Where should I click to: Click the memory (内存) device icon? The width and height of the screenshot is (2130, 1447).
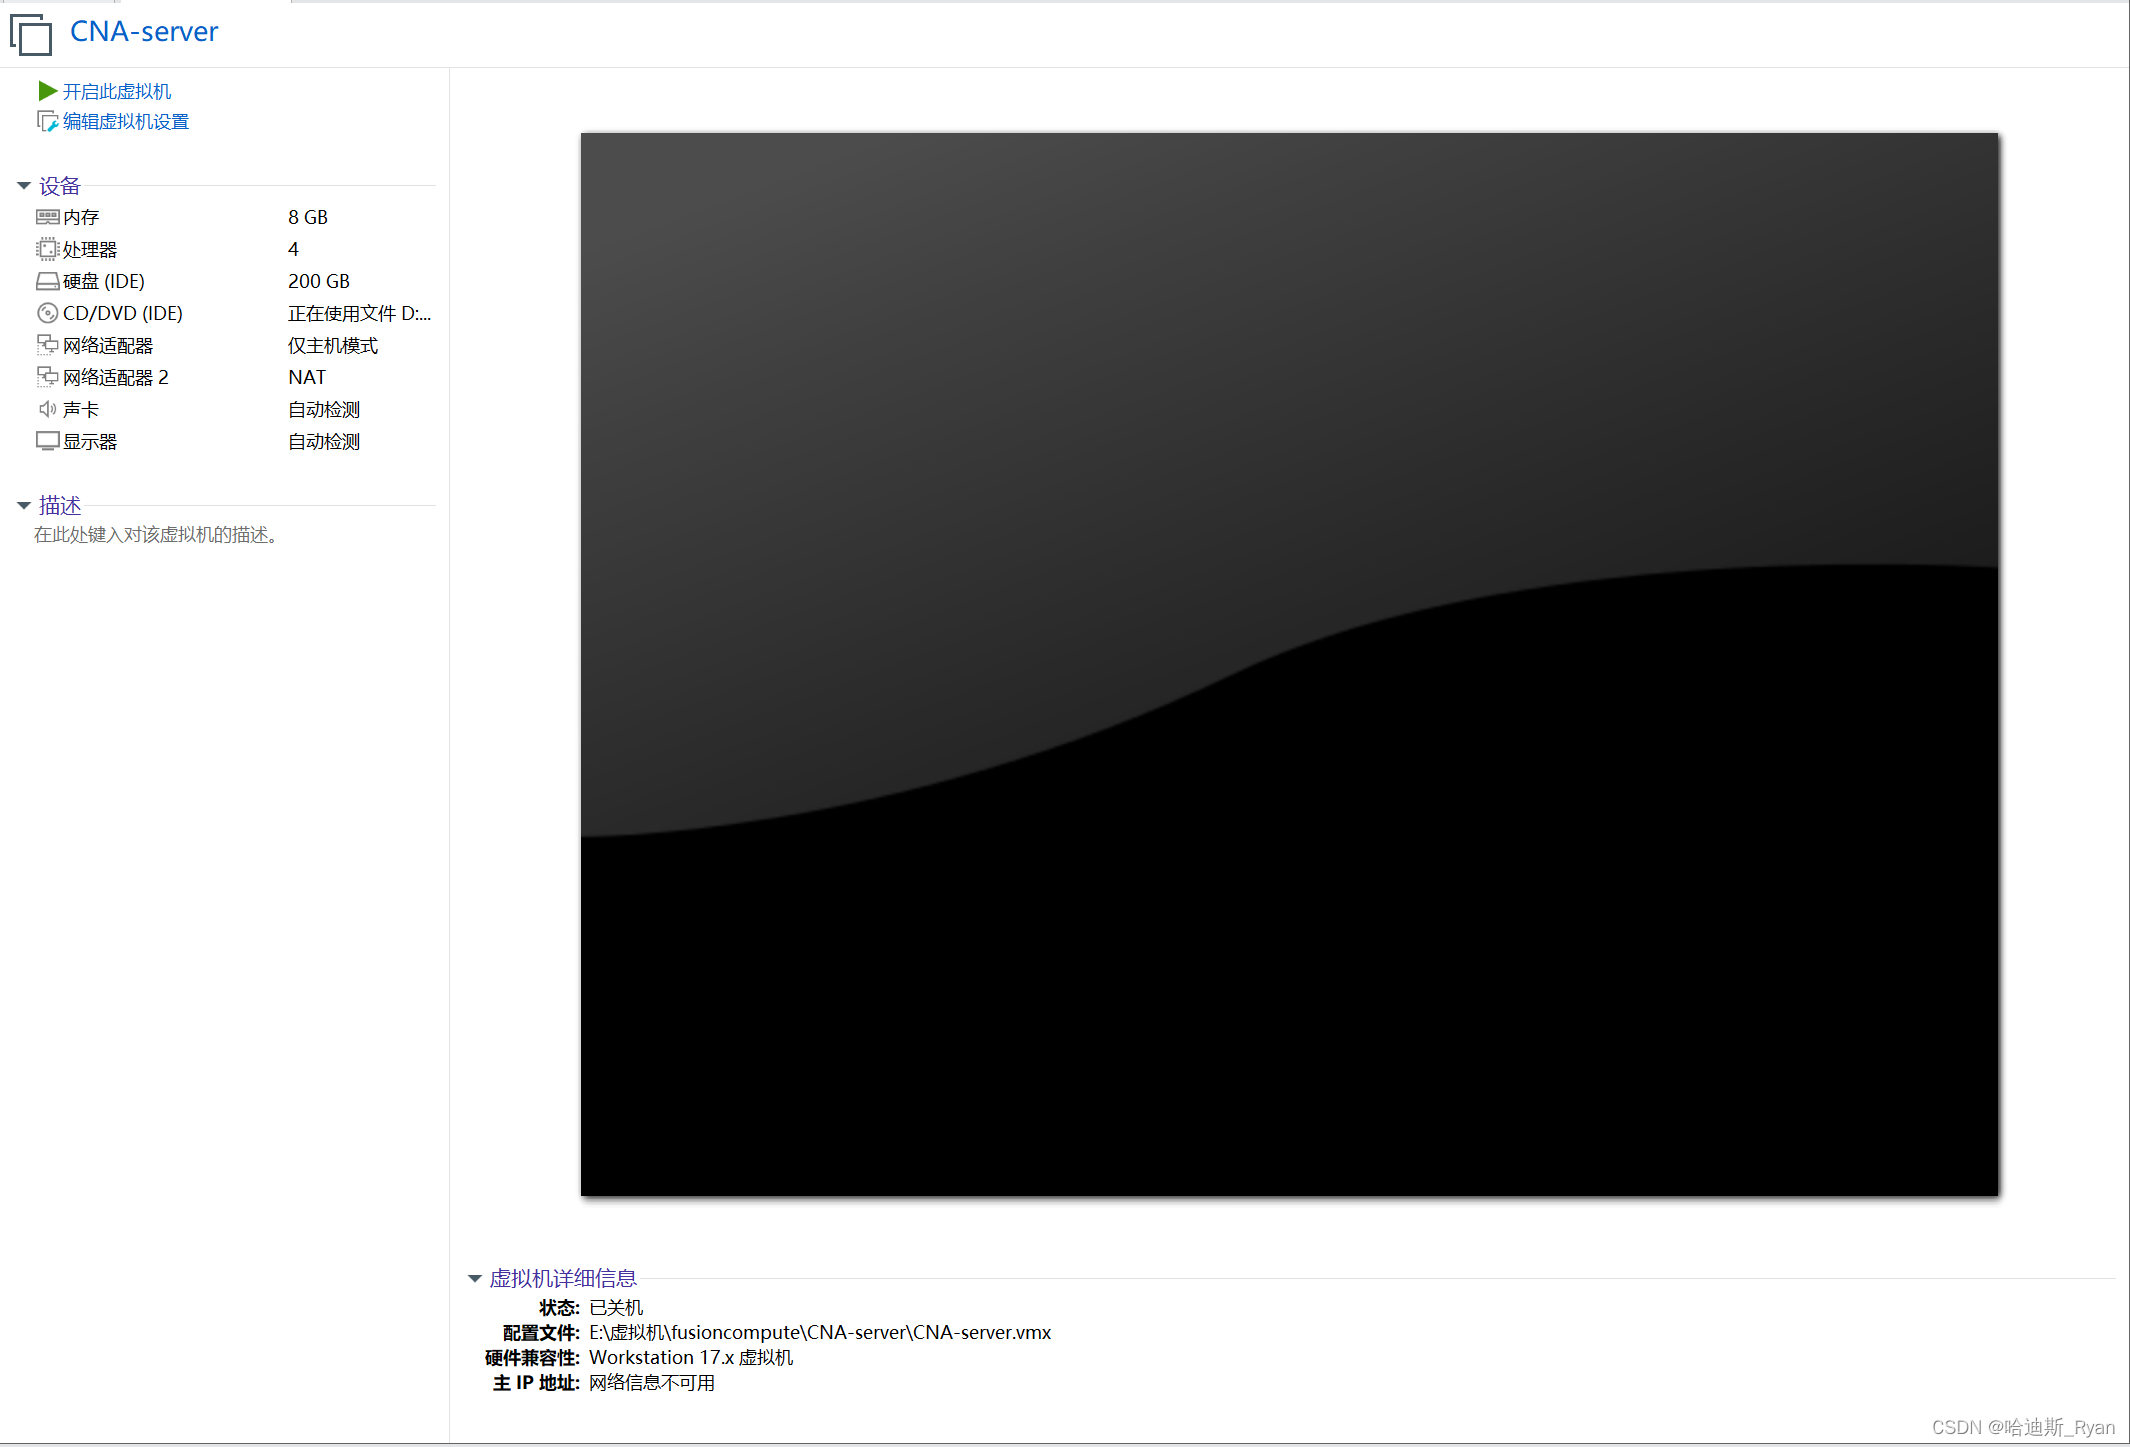click(x=47, y=217)
